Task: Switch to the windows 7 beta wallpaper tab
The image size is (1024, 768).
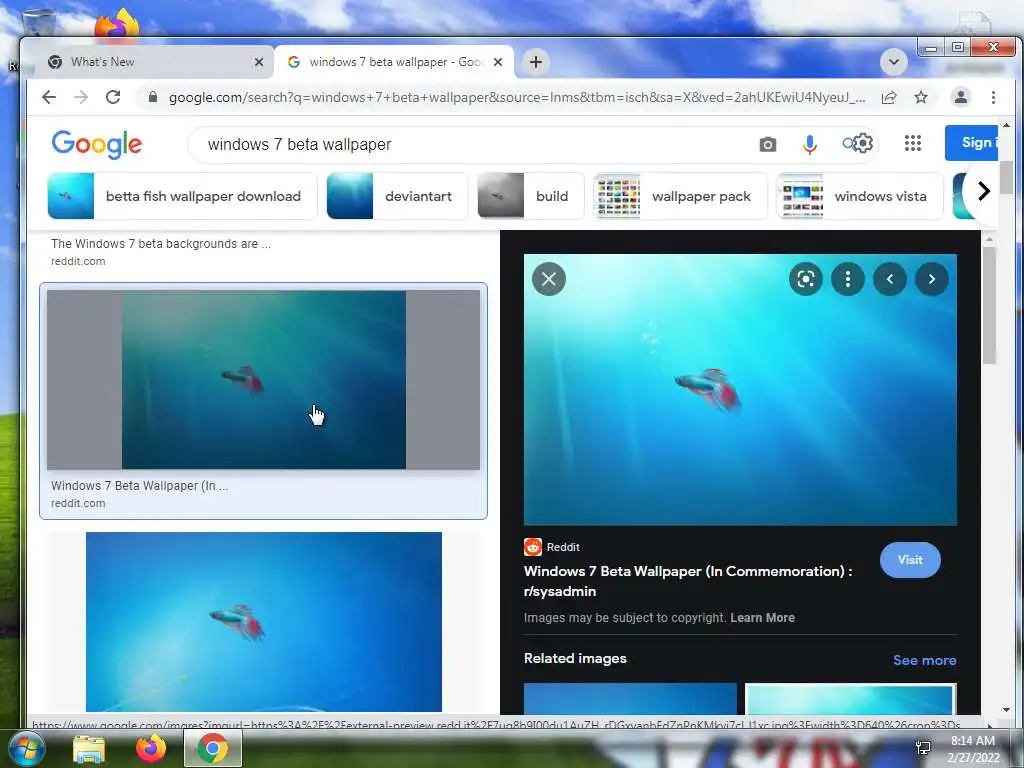Action: [394, 62]
